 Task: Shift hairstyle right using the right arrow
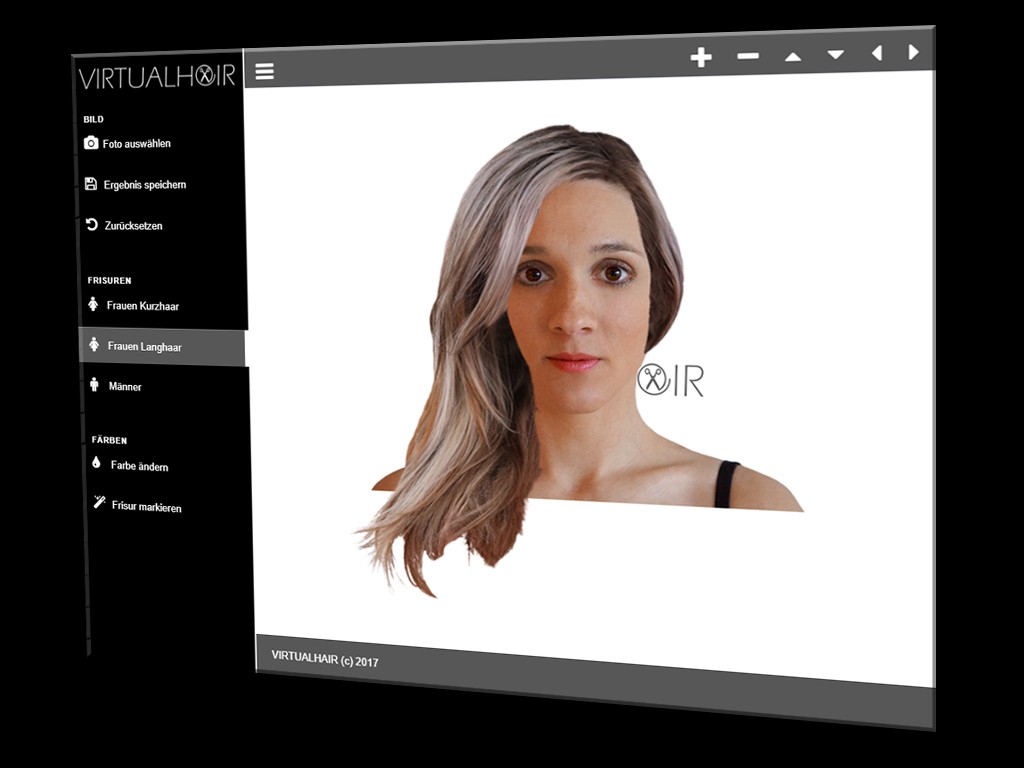(x=913, y=52)
